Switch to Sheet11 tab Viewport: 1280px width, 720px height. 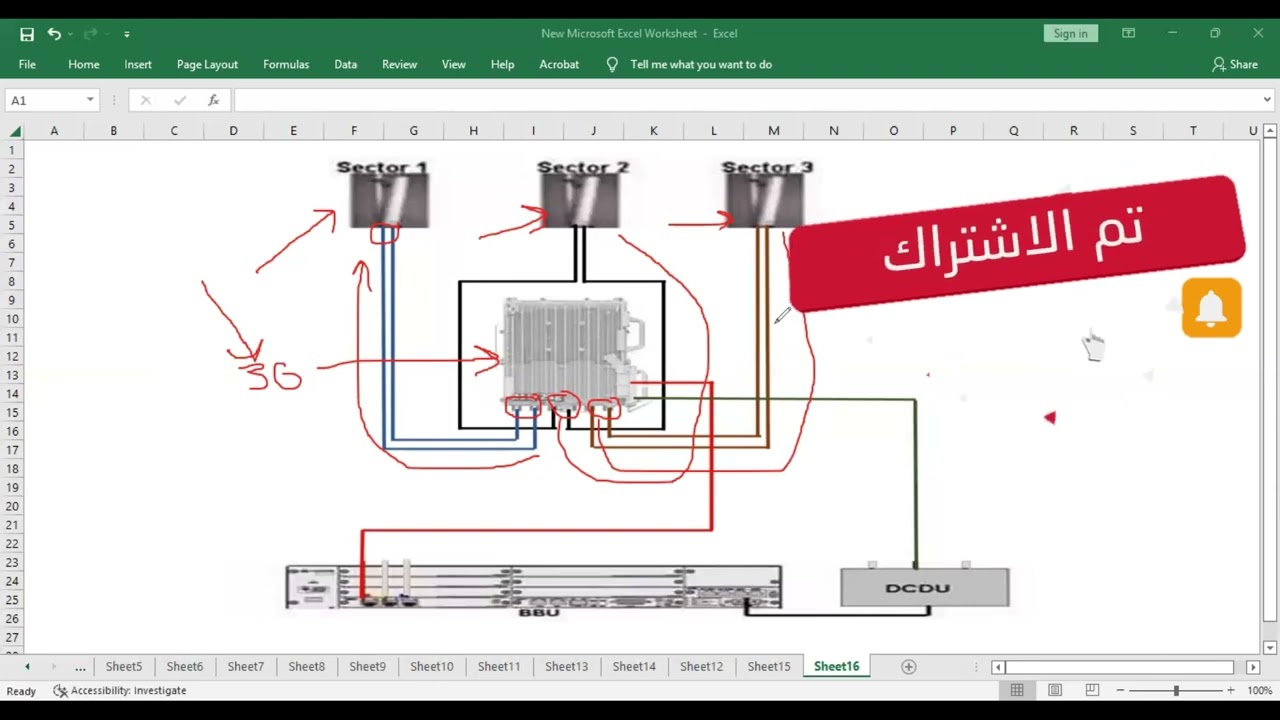[x=499, y=667]
